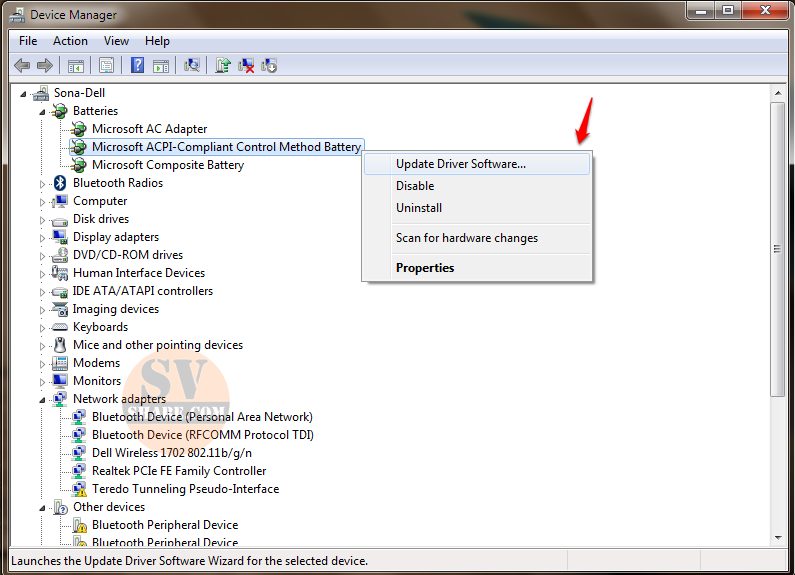
Task: Expand the Keyboards category
Action: (43, 327)
